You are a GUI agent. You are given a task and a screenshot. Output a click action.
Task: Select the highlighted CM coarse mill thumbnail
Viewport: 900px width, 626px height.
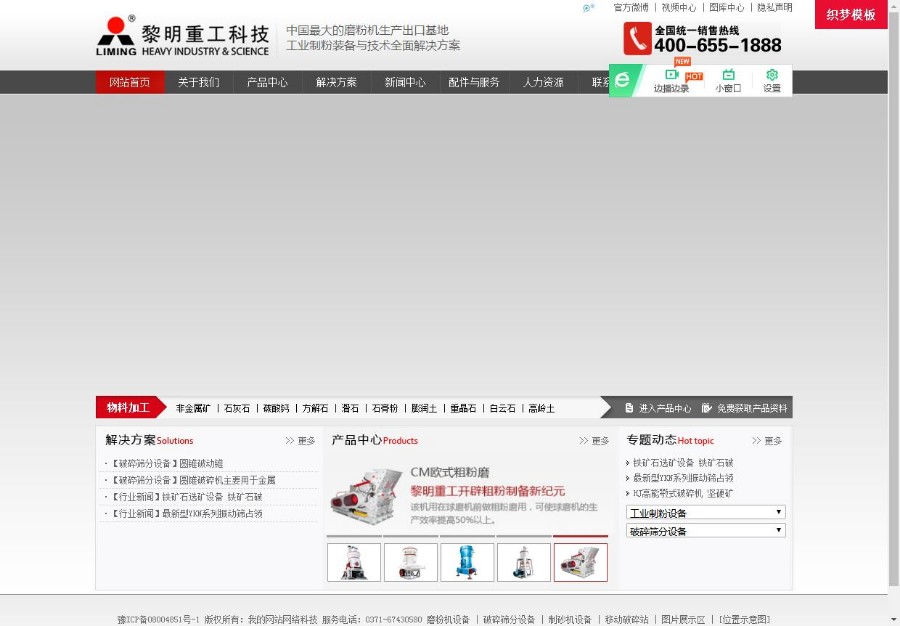click(x=580, y=562)
